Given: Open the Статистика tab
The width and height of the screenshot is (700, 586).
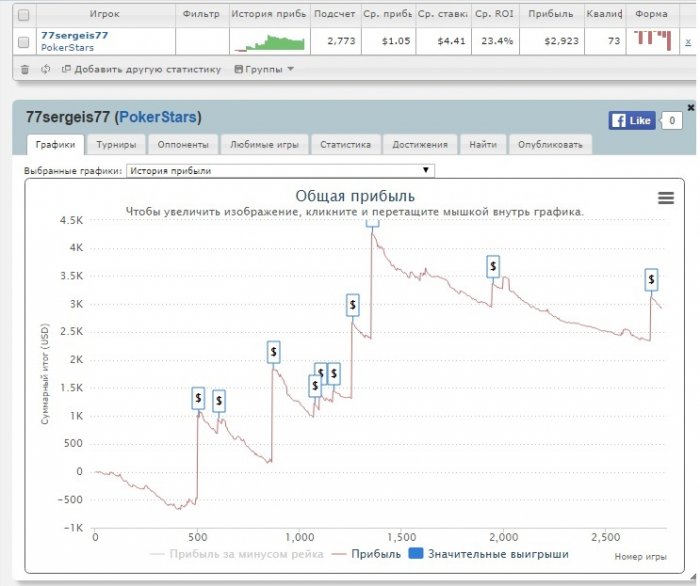Looking at the screenshot, I should (346, 145).
